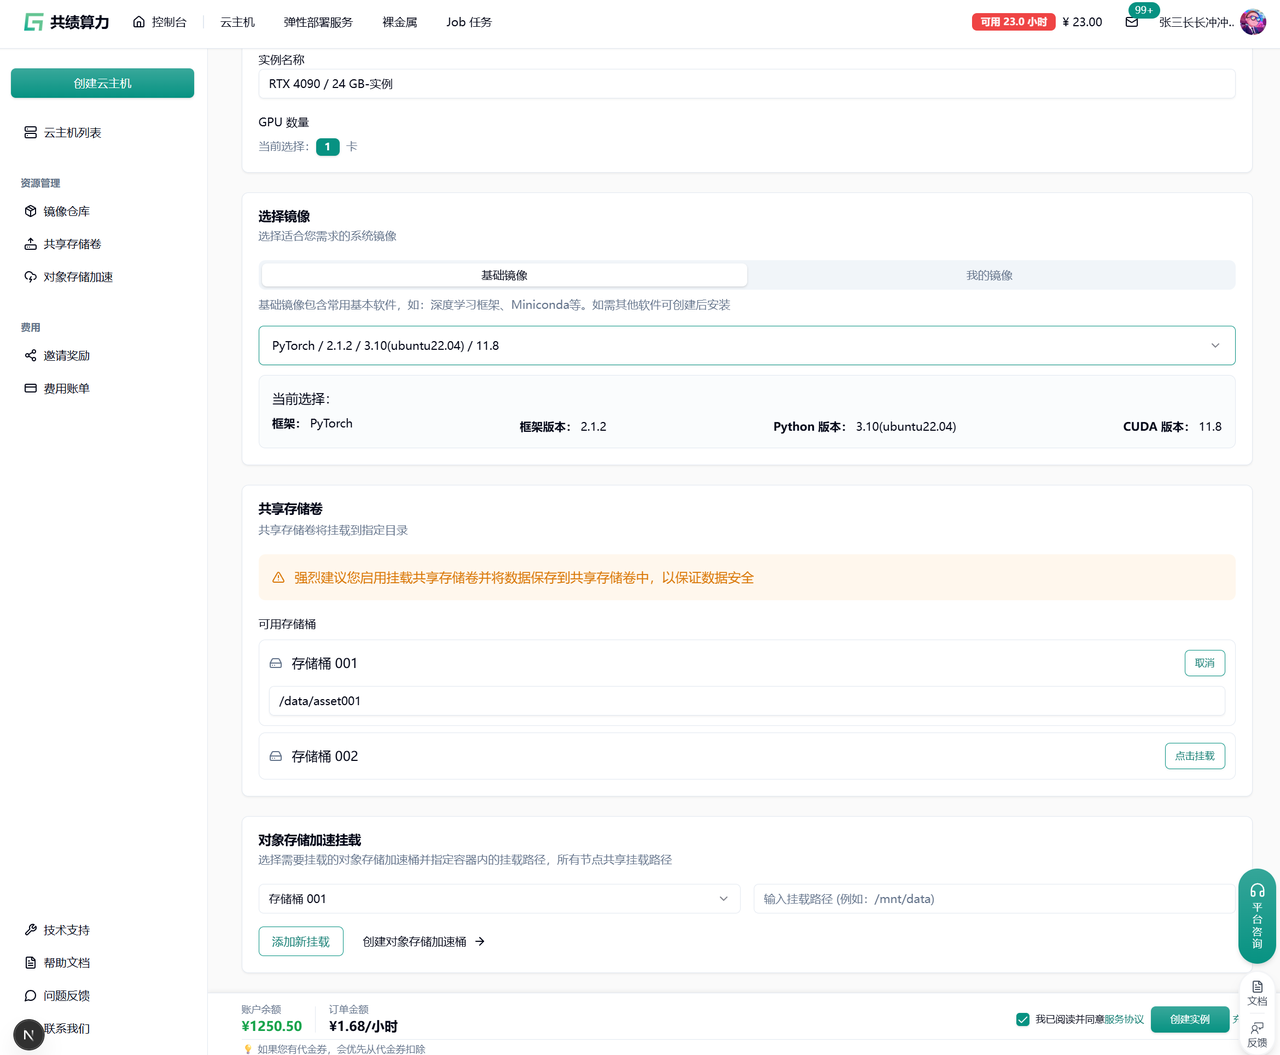The width and height of the screenshot is (1280, 1055).
Task: Expand the PyTorch base image dropdown
Action: (746, 345)
